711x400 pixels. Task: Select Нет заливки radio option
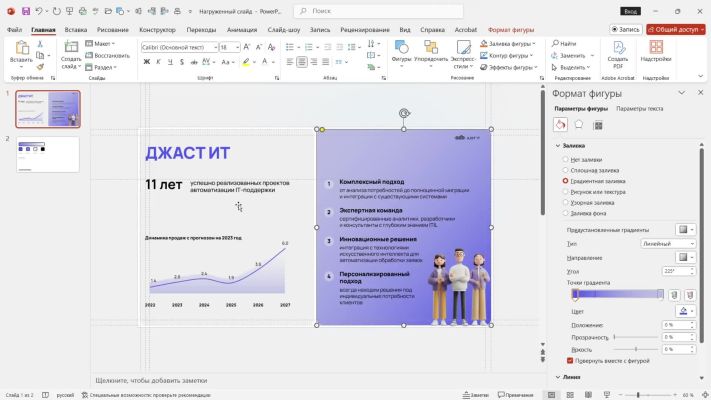pos(565,159)
